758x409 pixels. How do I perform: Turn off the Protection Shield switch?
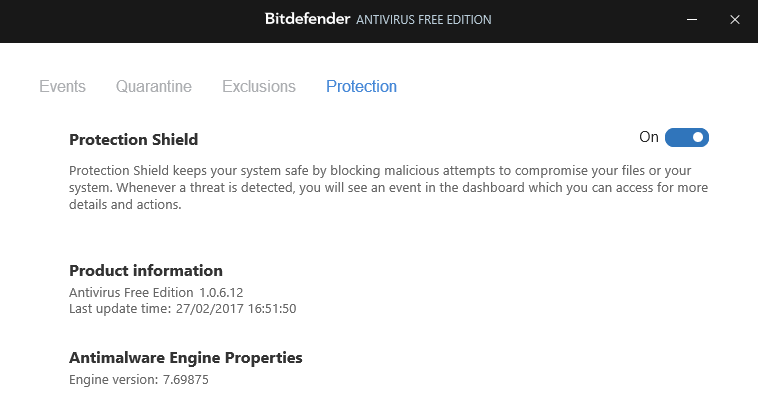[x=687, y=137]
